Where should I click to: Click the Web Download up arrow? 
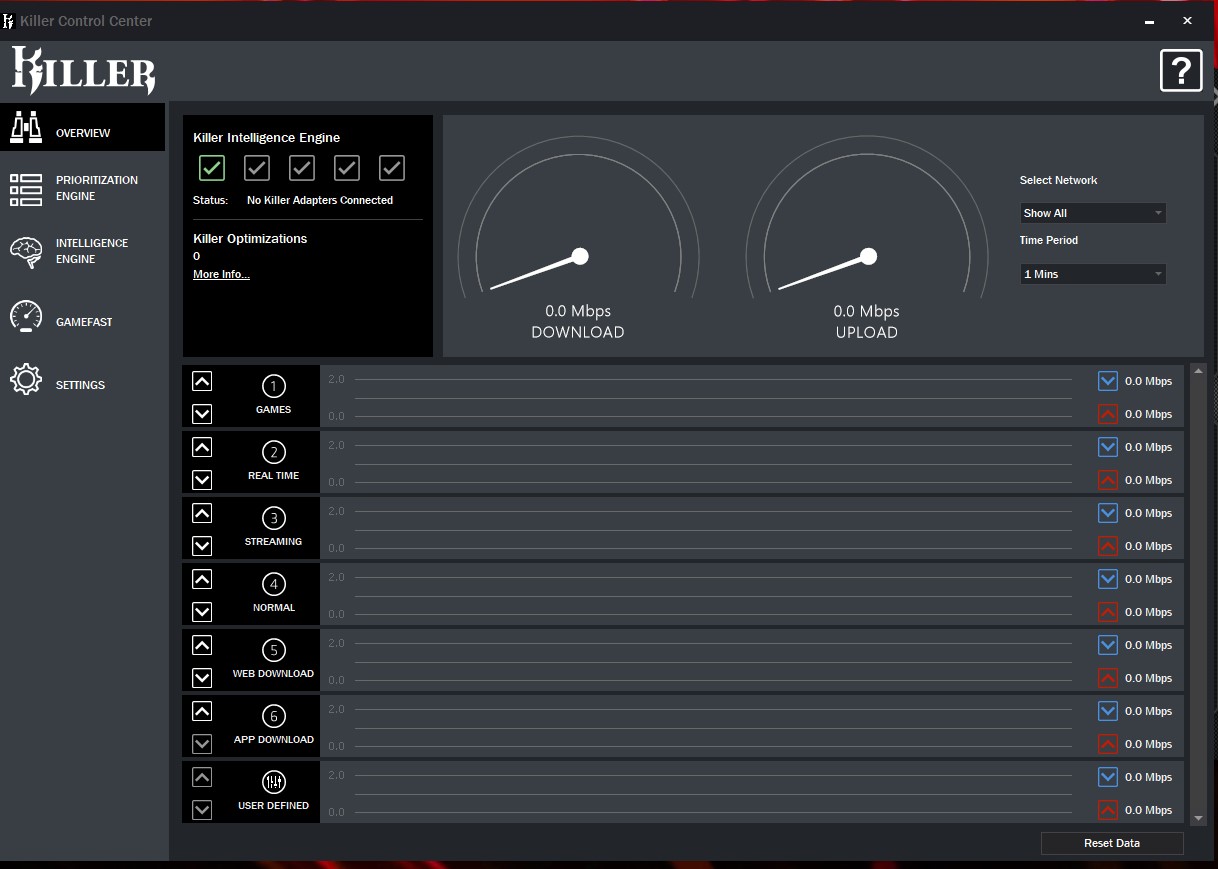202,645
